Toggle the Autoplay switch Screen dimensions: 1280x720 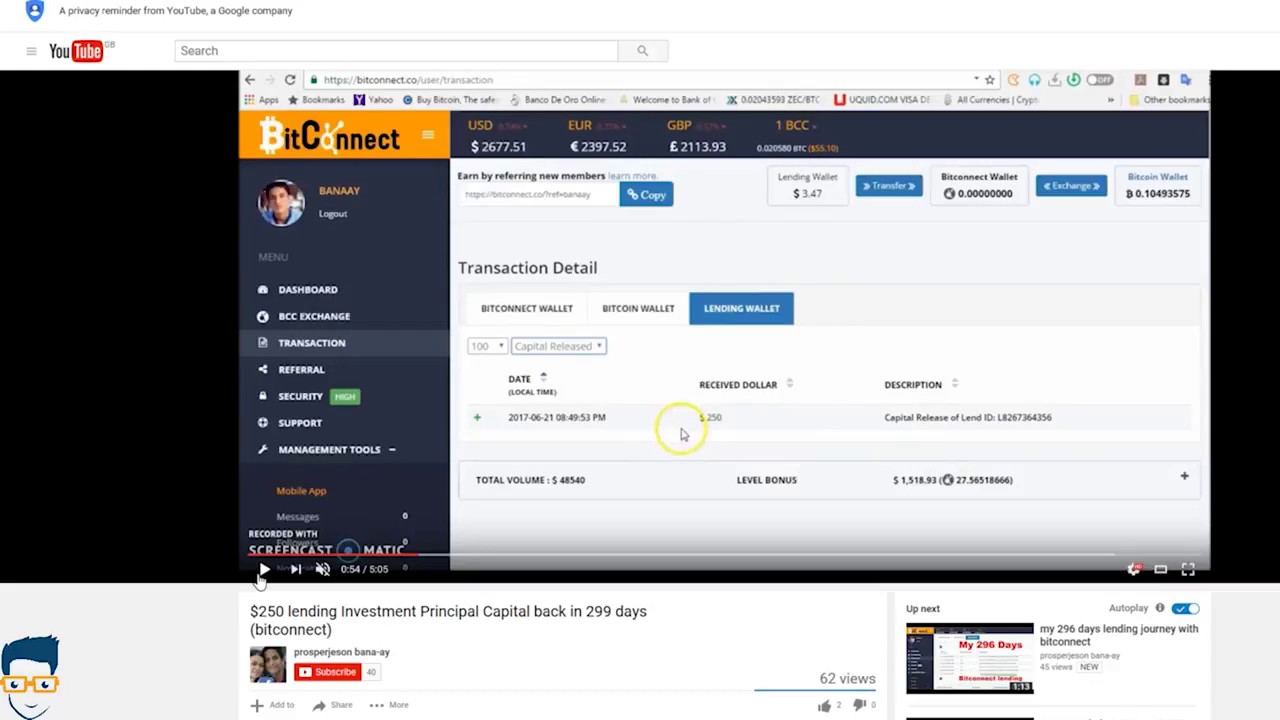pos(1185,608)
